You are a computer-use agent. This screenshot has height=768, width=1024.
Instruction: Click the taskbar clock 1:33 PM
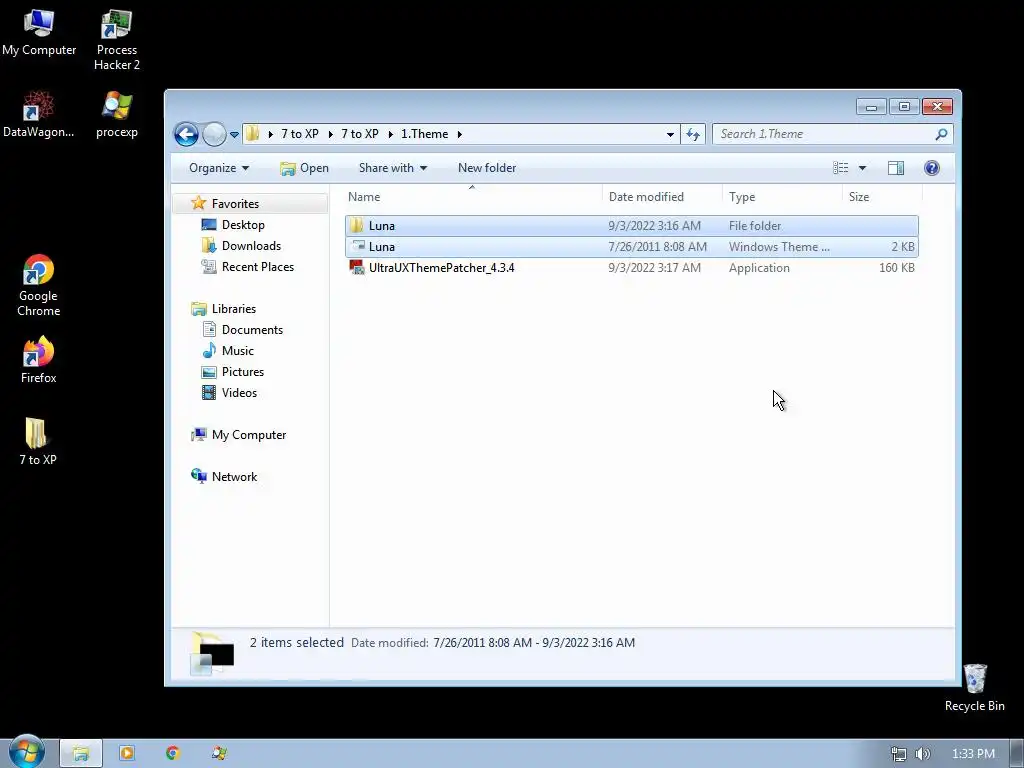973,754
